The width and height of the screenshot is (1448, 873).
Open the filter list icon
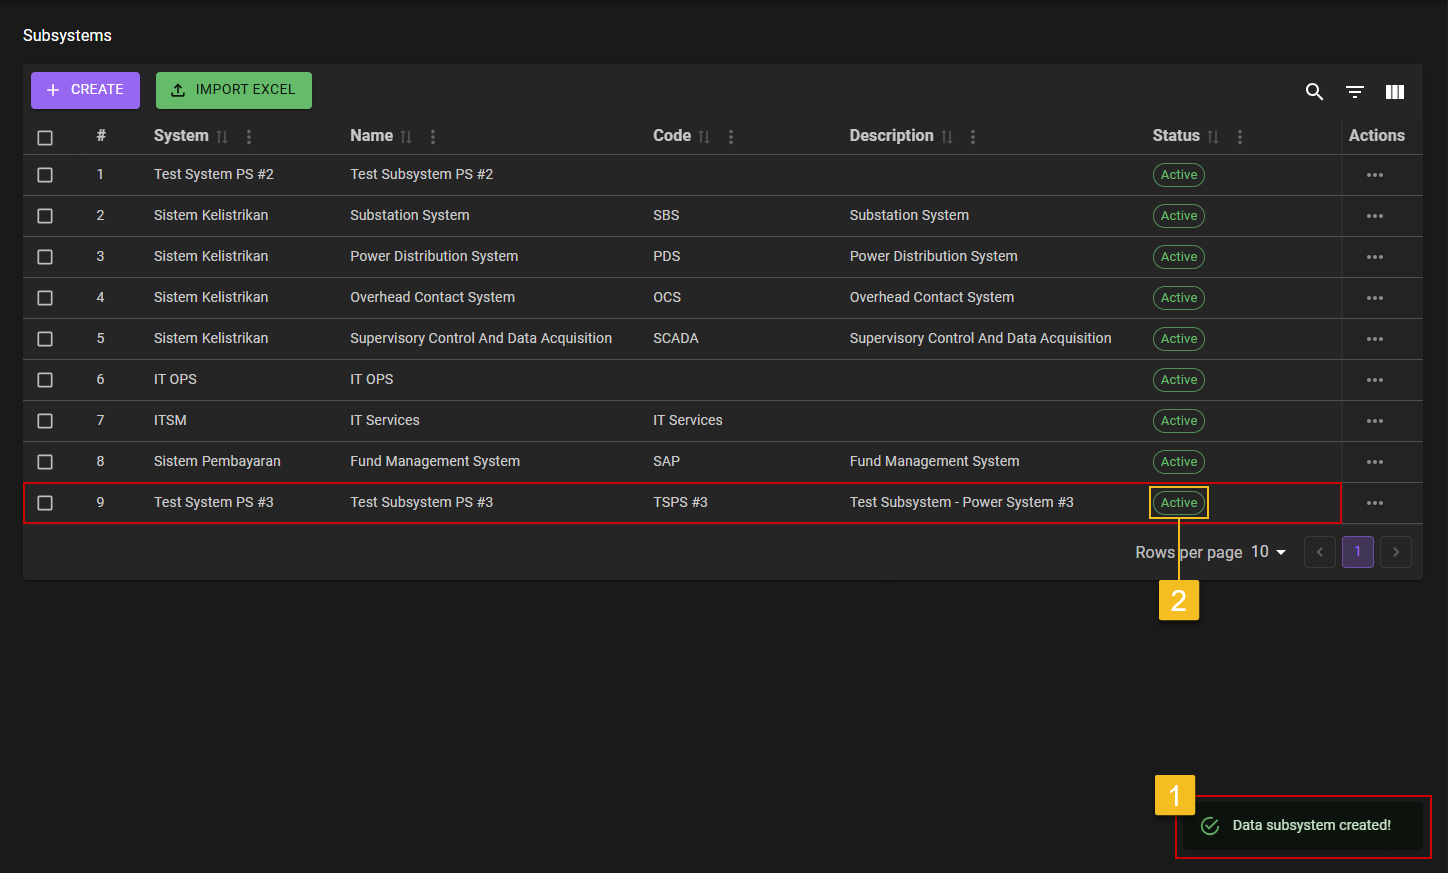(1355, 92)
